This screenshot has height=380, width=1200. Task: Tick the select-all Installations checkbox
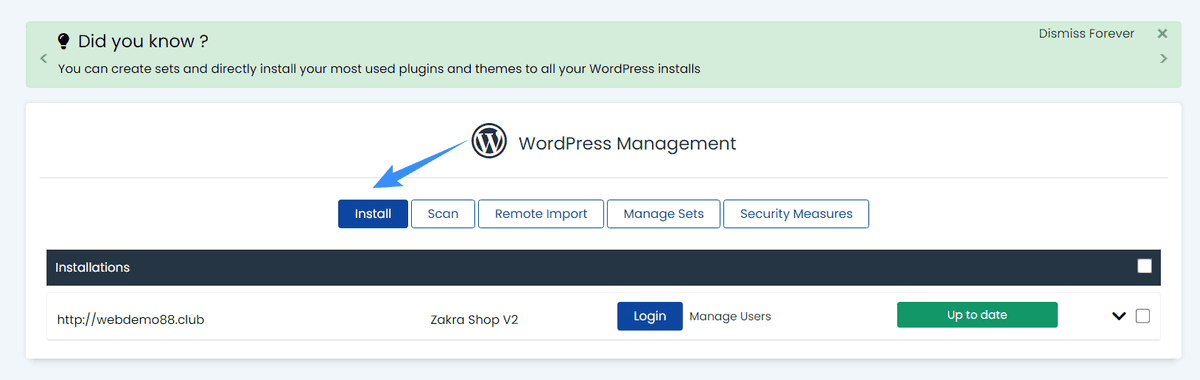point(1145,266)
